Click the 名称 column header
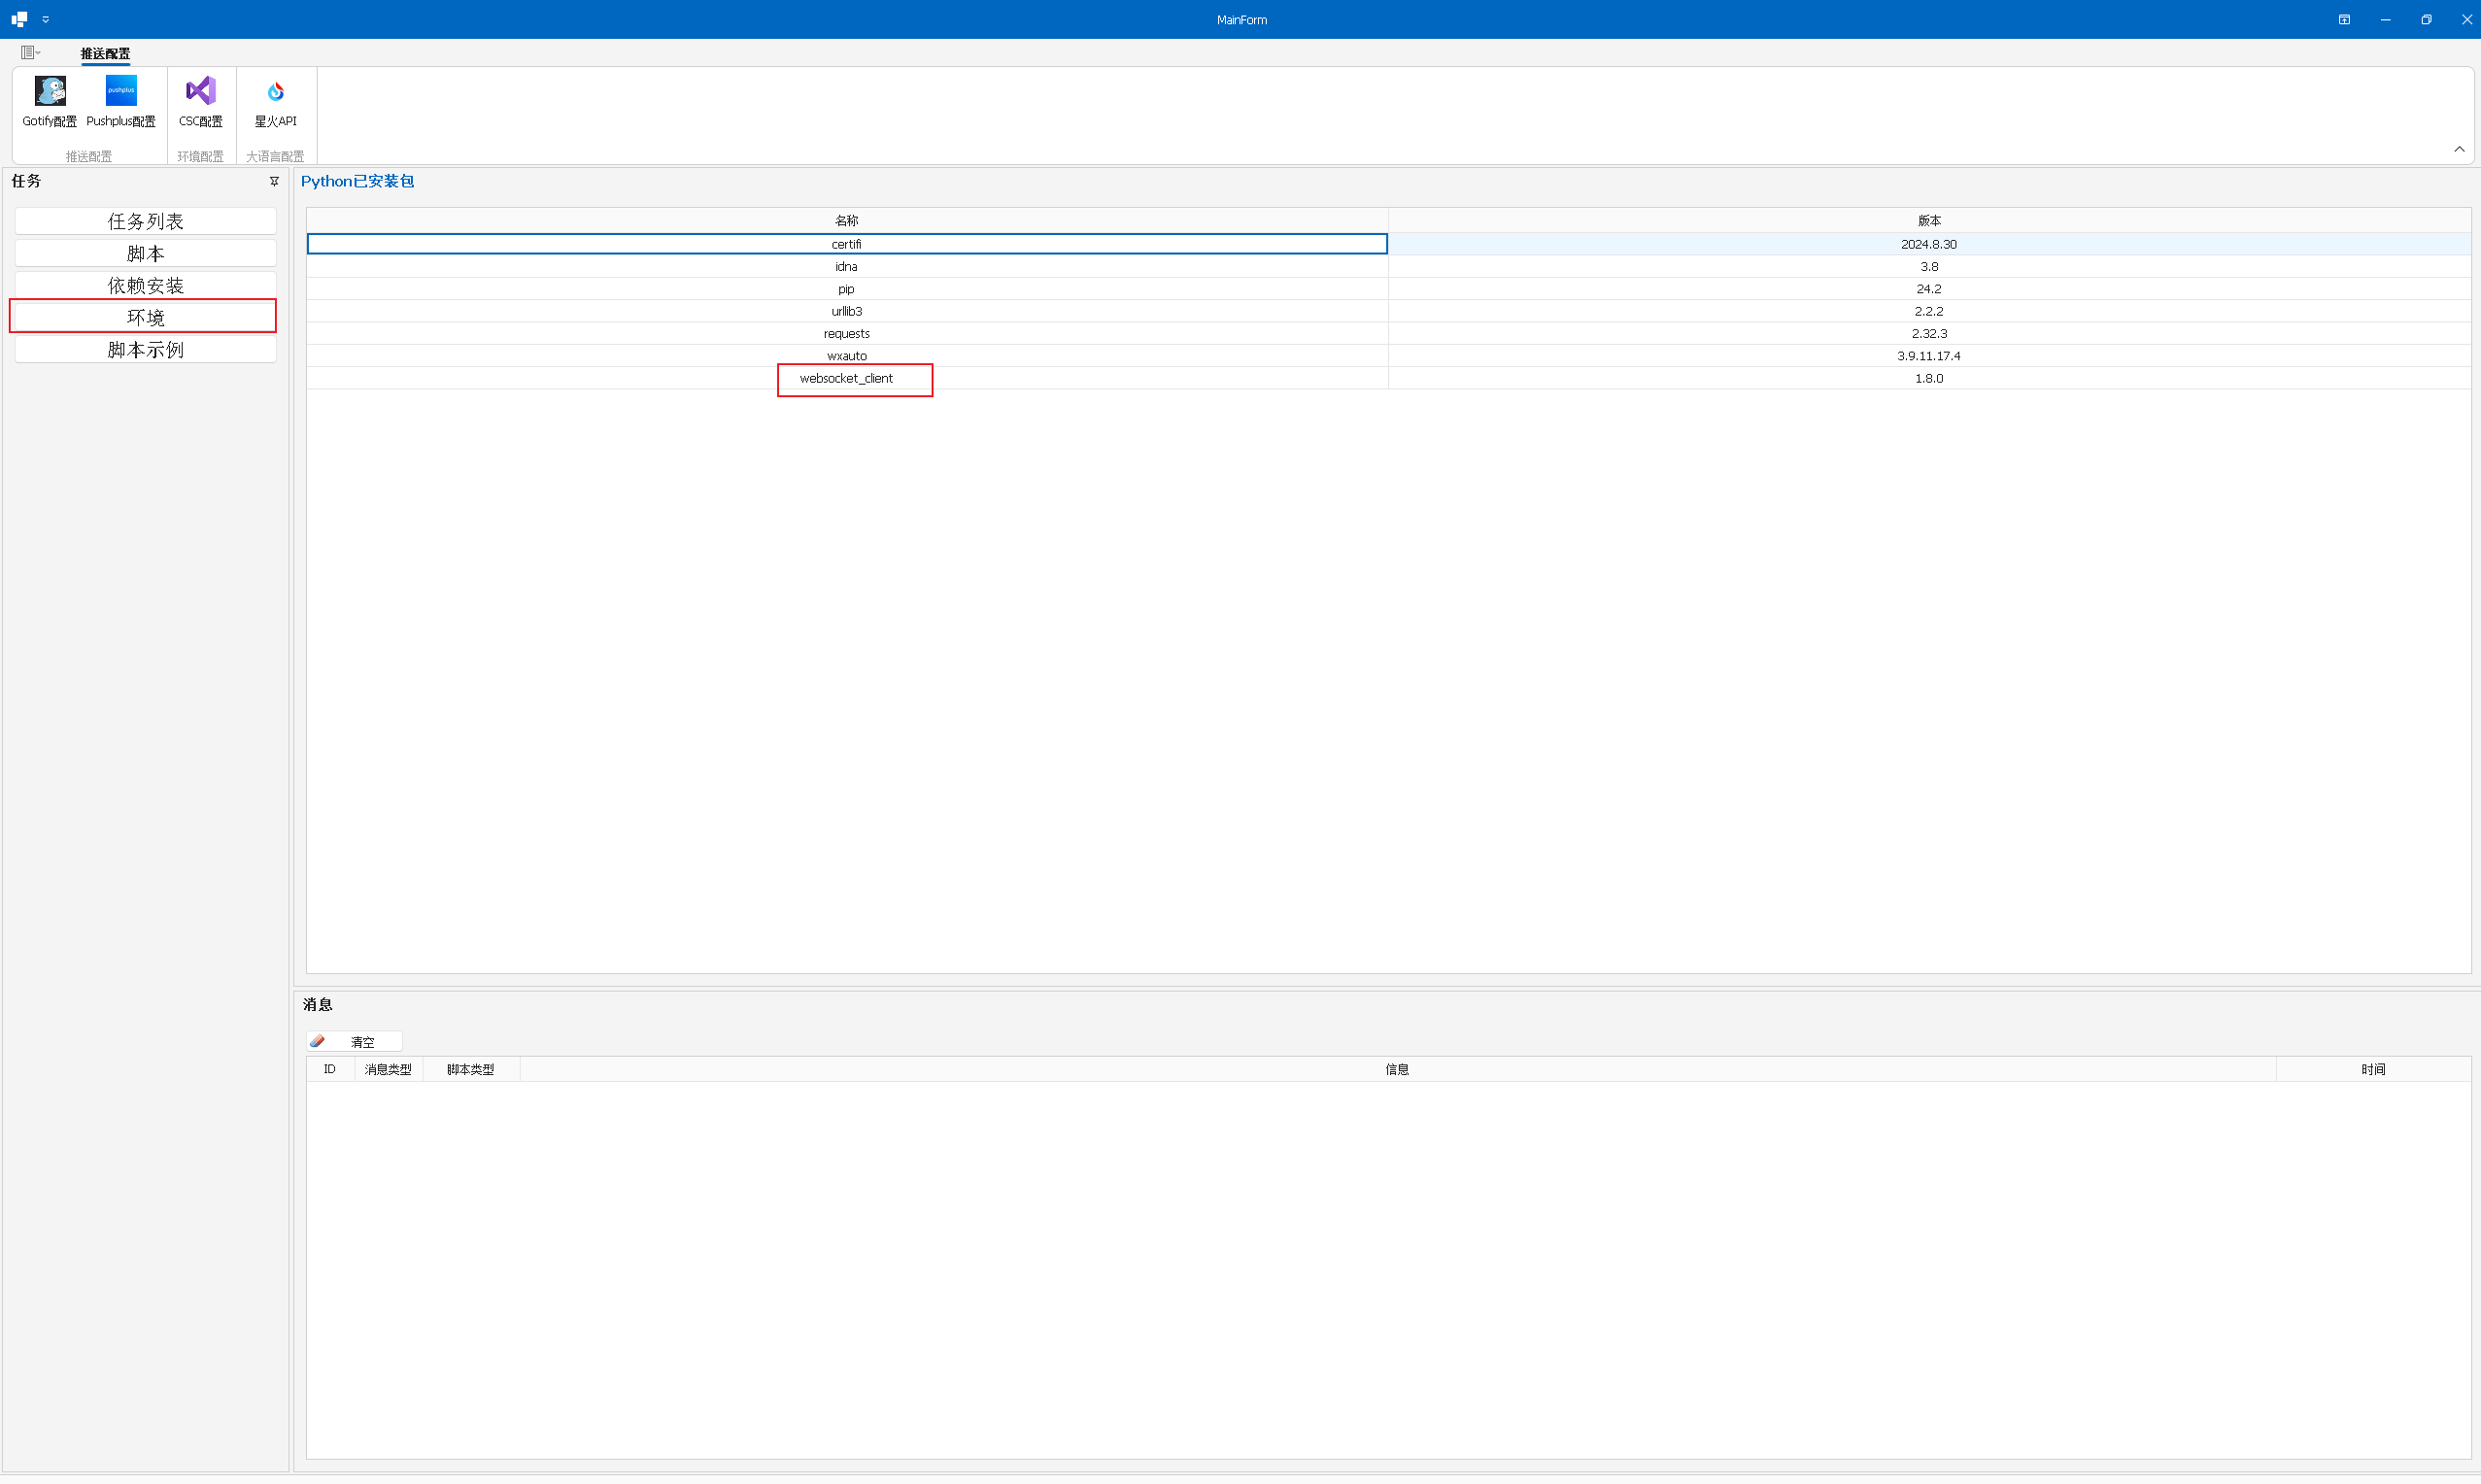The width and height of the screenshot is (2481, 1484). pos(847,220)
